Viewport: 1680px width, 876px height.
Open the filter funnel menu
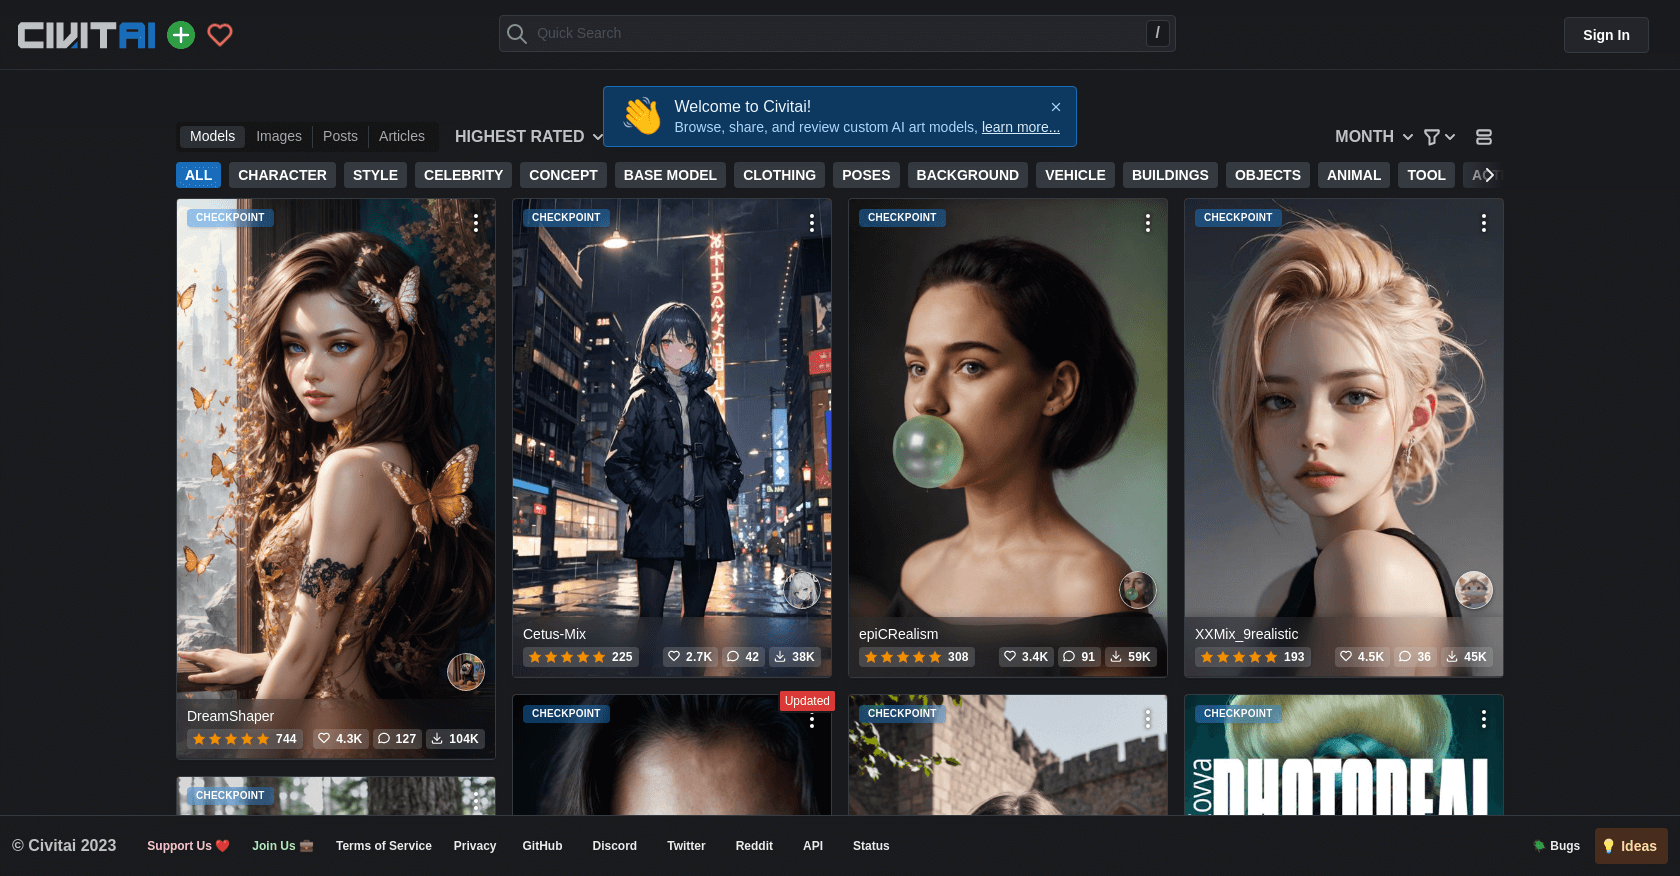(1438, 137)
